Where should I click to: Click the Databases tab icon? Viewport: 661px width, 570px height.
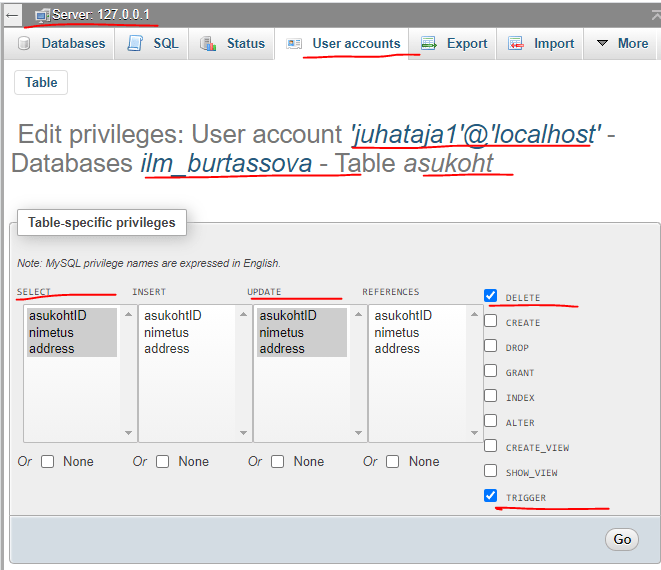coord(26,44)
